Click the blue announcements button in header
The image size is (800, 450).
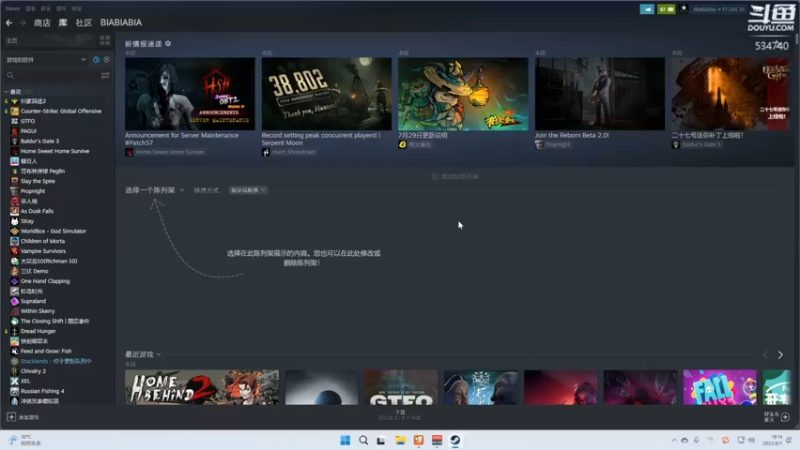click(647, 9)
